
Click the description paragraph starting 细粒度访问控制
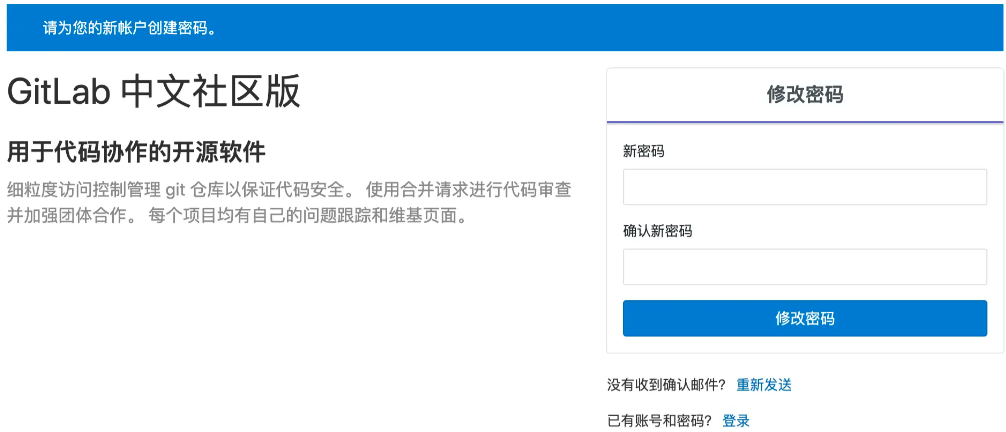click(289, 203)
